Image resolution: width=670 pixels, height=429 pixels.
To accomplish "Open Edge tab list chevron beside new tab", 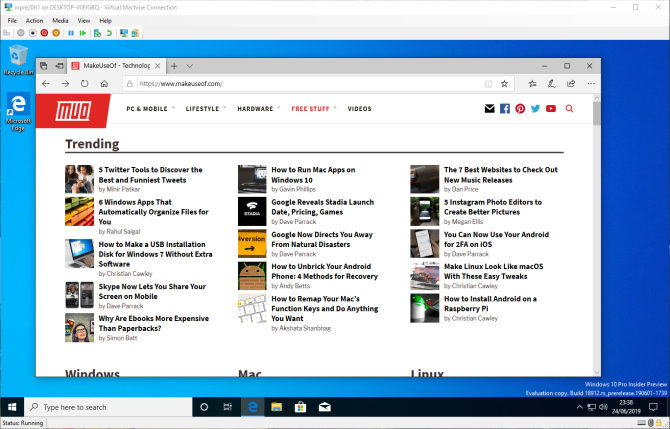I will pyautogui.click(x=191, y=66).
